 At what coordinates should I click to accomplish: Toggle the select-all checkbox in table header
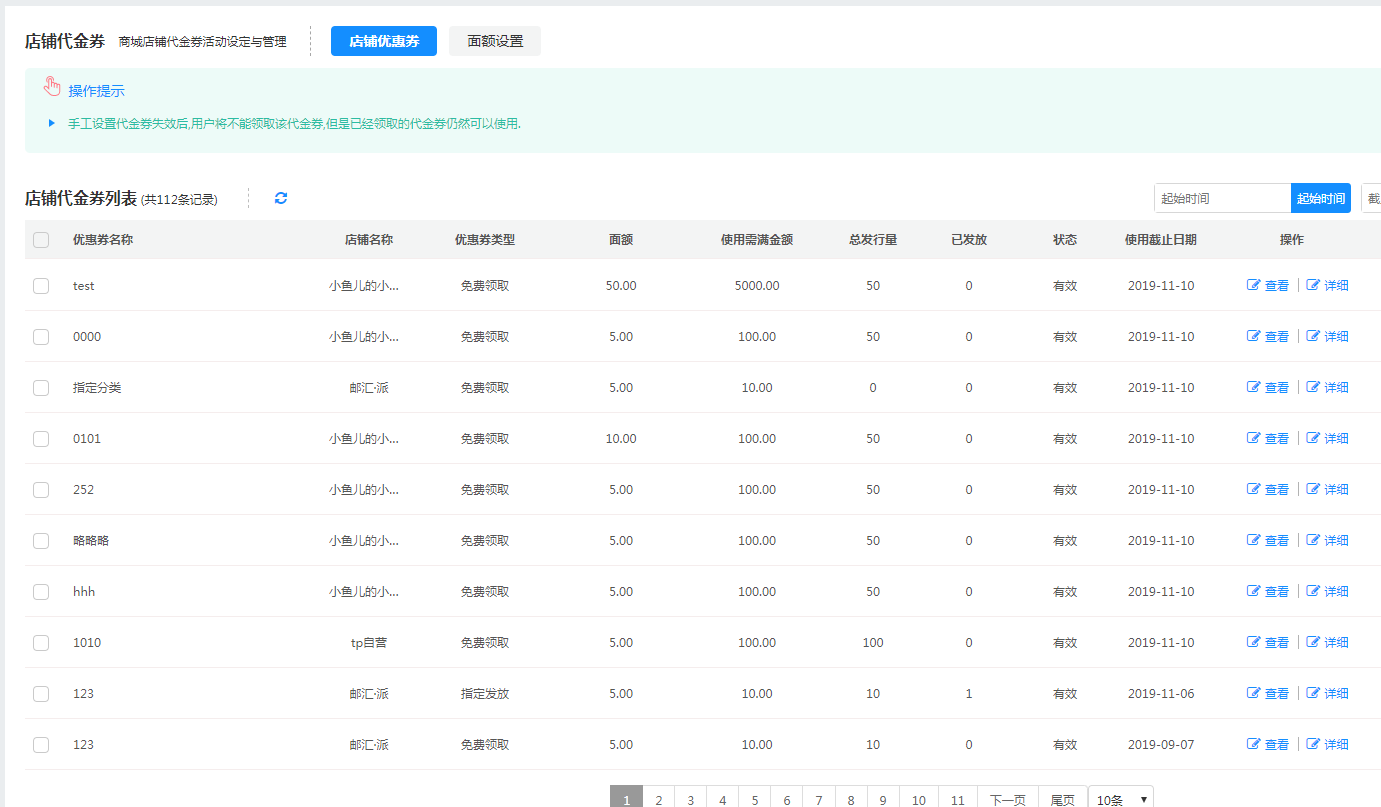point(41,240)
